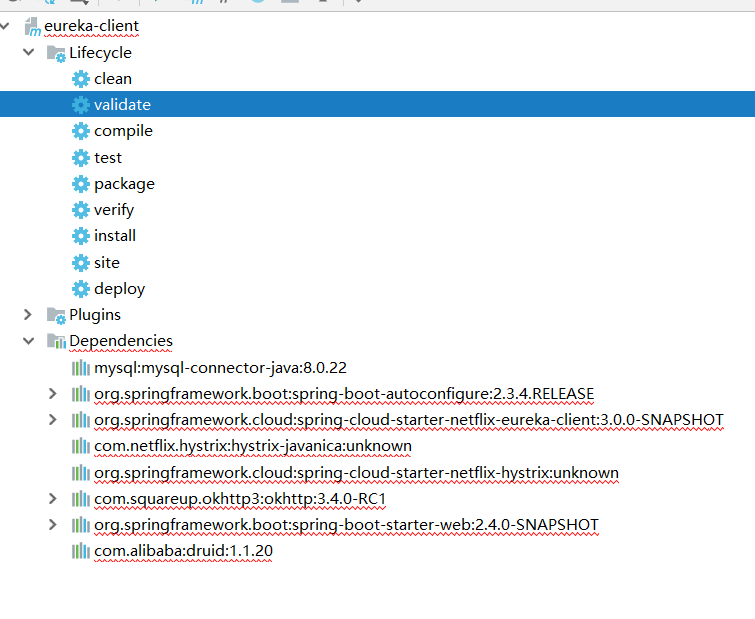Viewport: 755px width, 619px height.
Task: Click the Dependencies folder icon
Action: [x=56, y=341]
